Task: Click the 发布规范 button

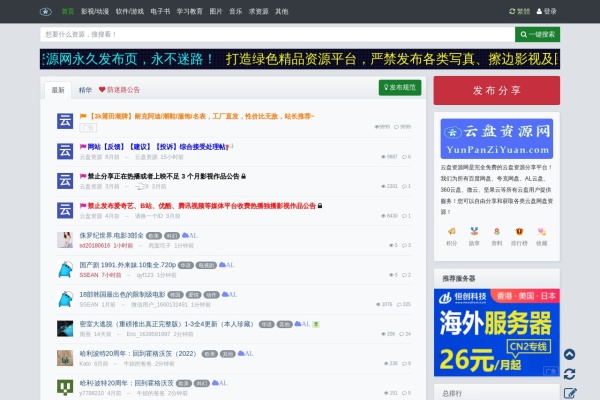Action: (400, 88)
